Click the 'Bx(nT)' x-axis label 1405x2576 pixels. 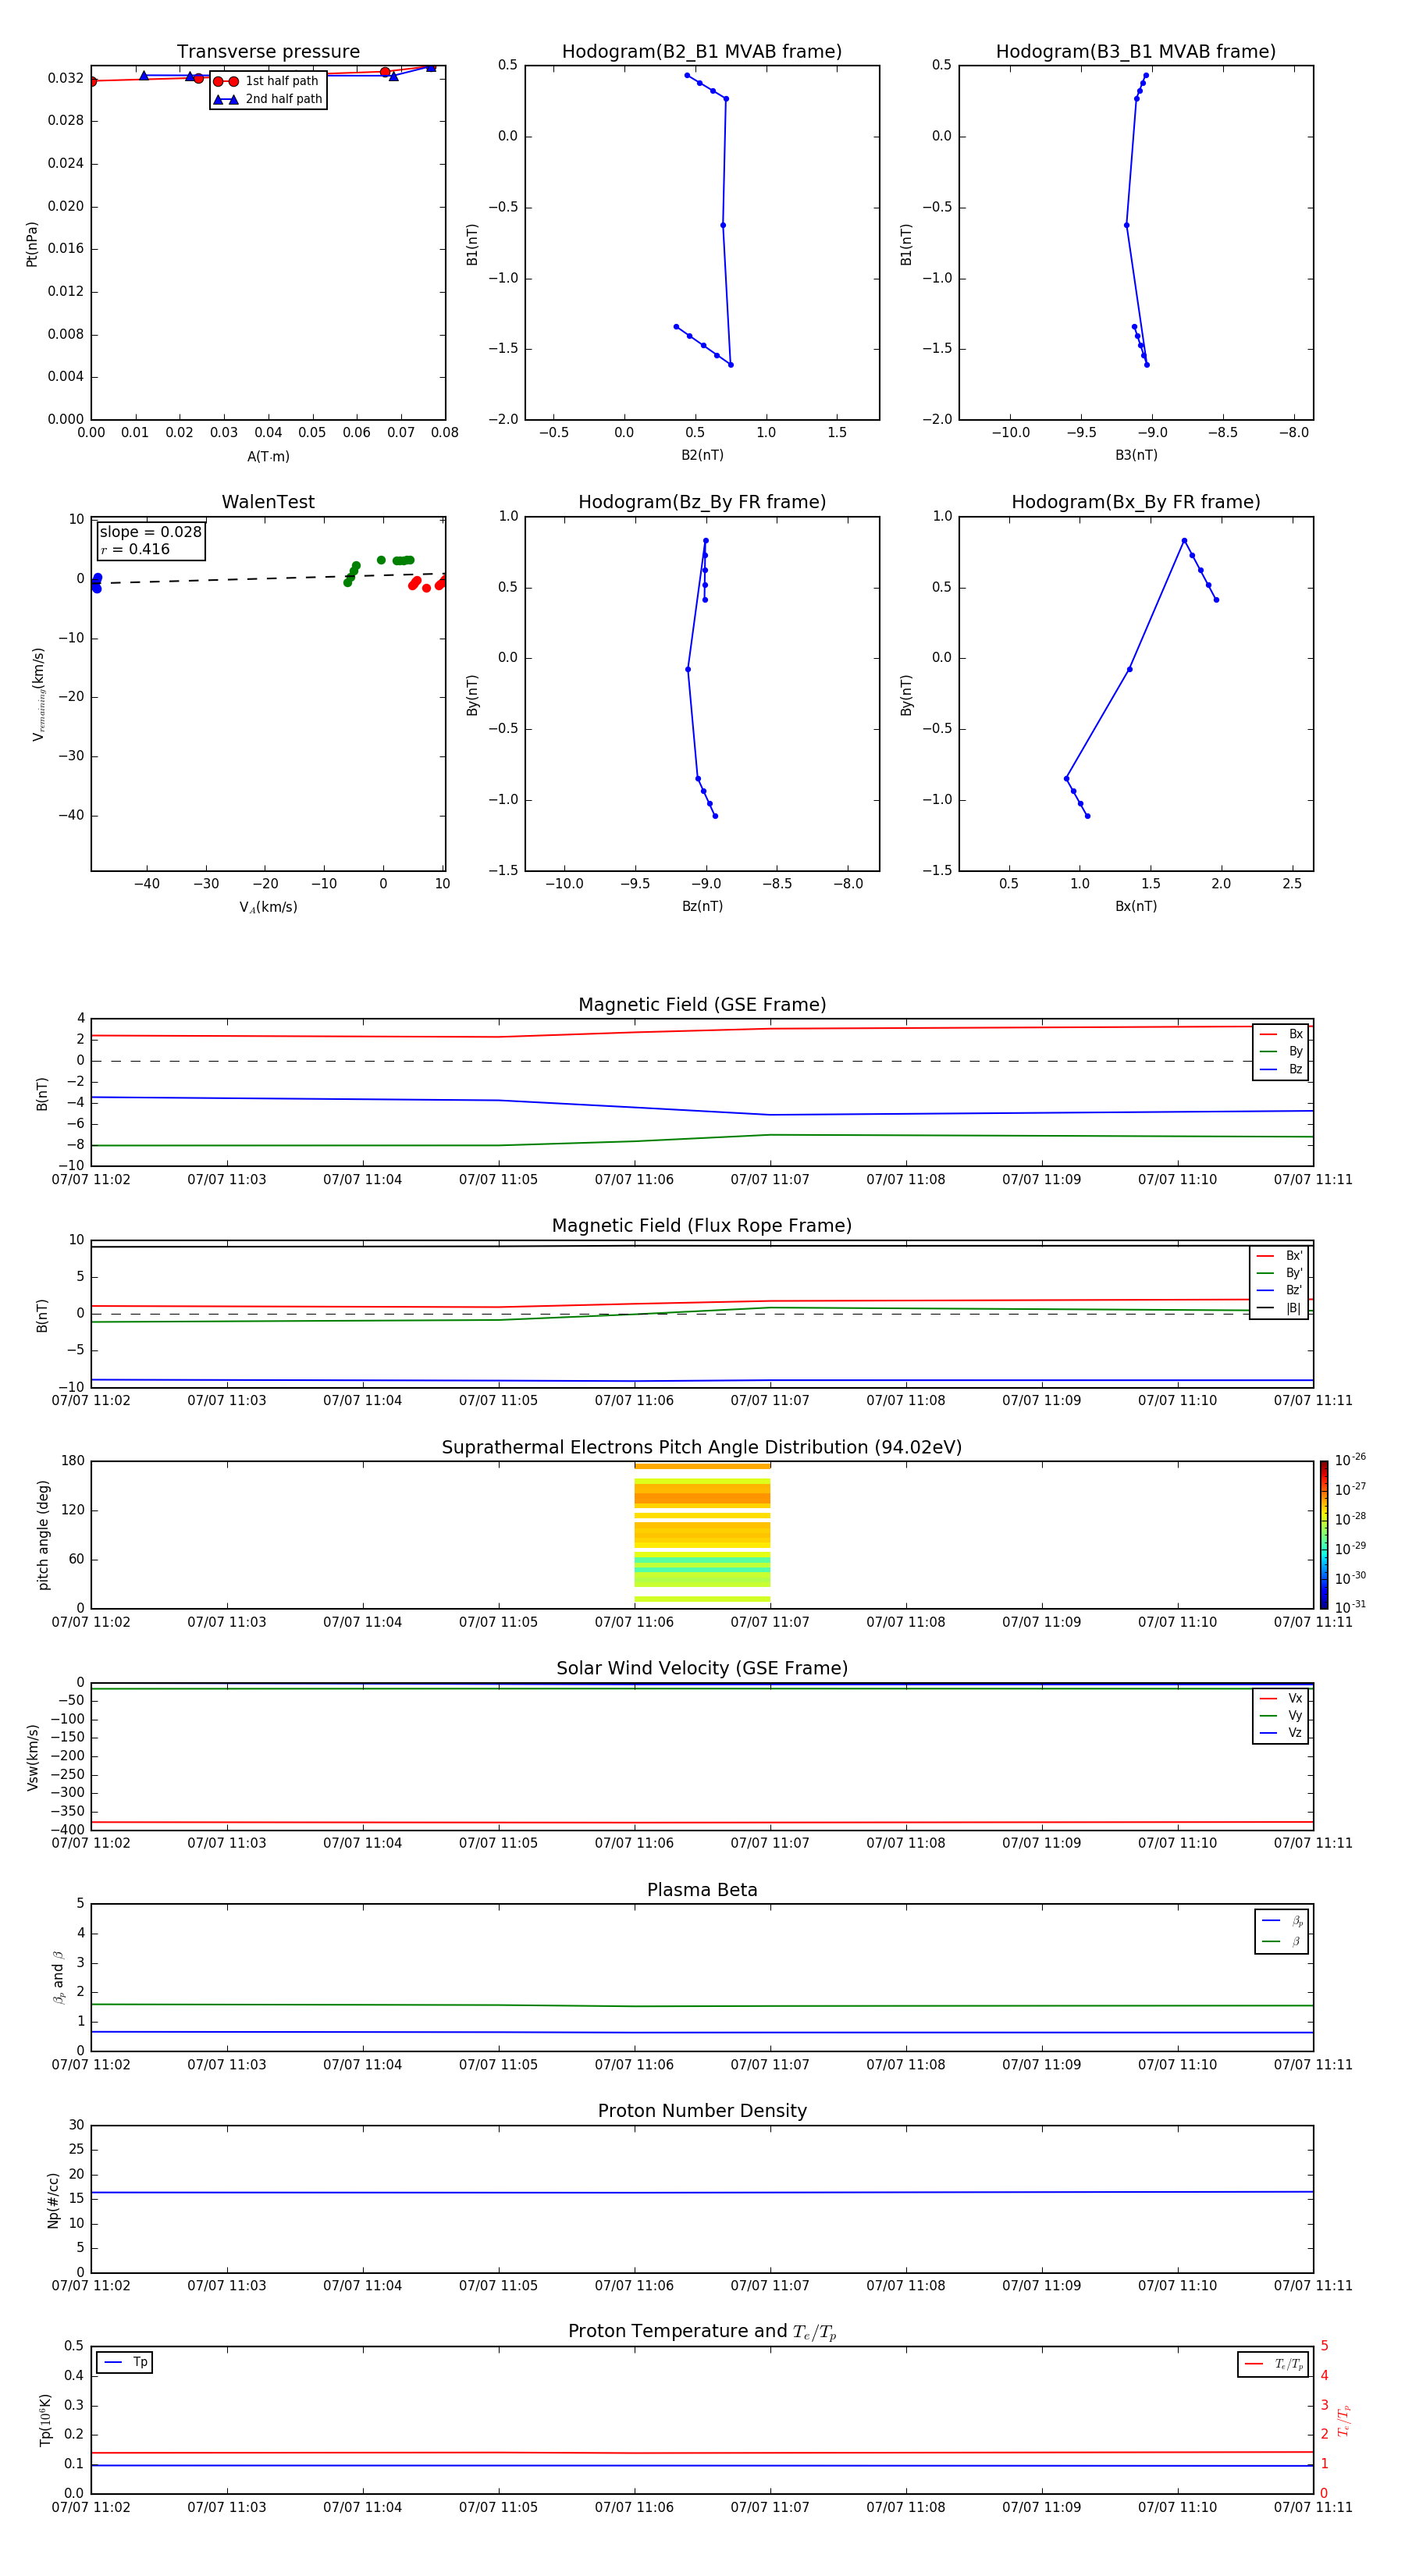coord(1136,906)
